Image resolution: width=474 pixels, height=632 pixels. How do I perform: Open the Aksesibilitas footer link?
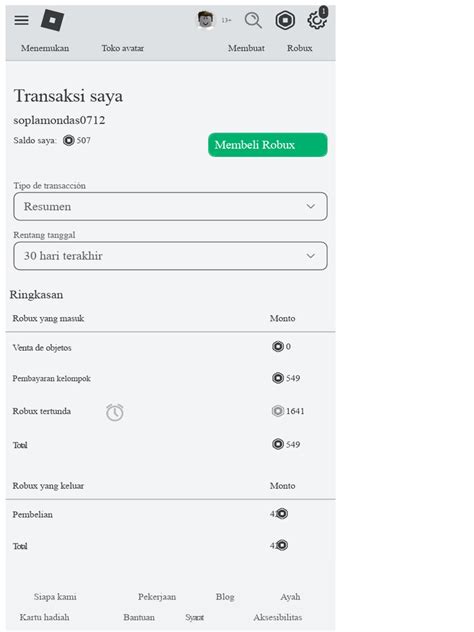pyautogui.click(x=278, y=617)
